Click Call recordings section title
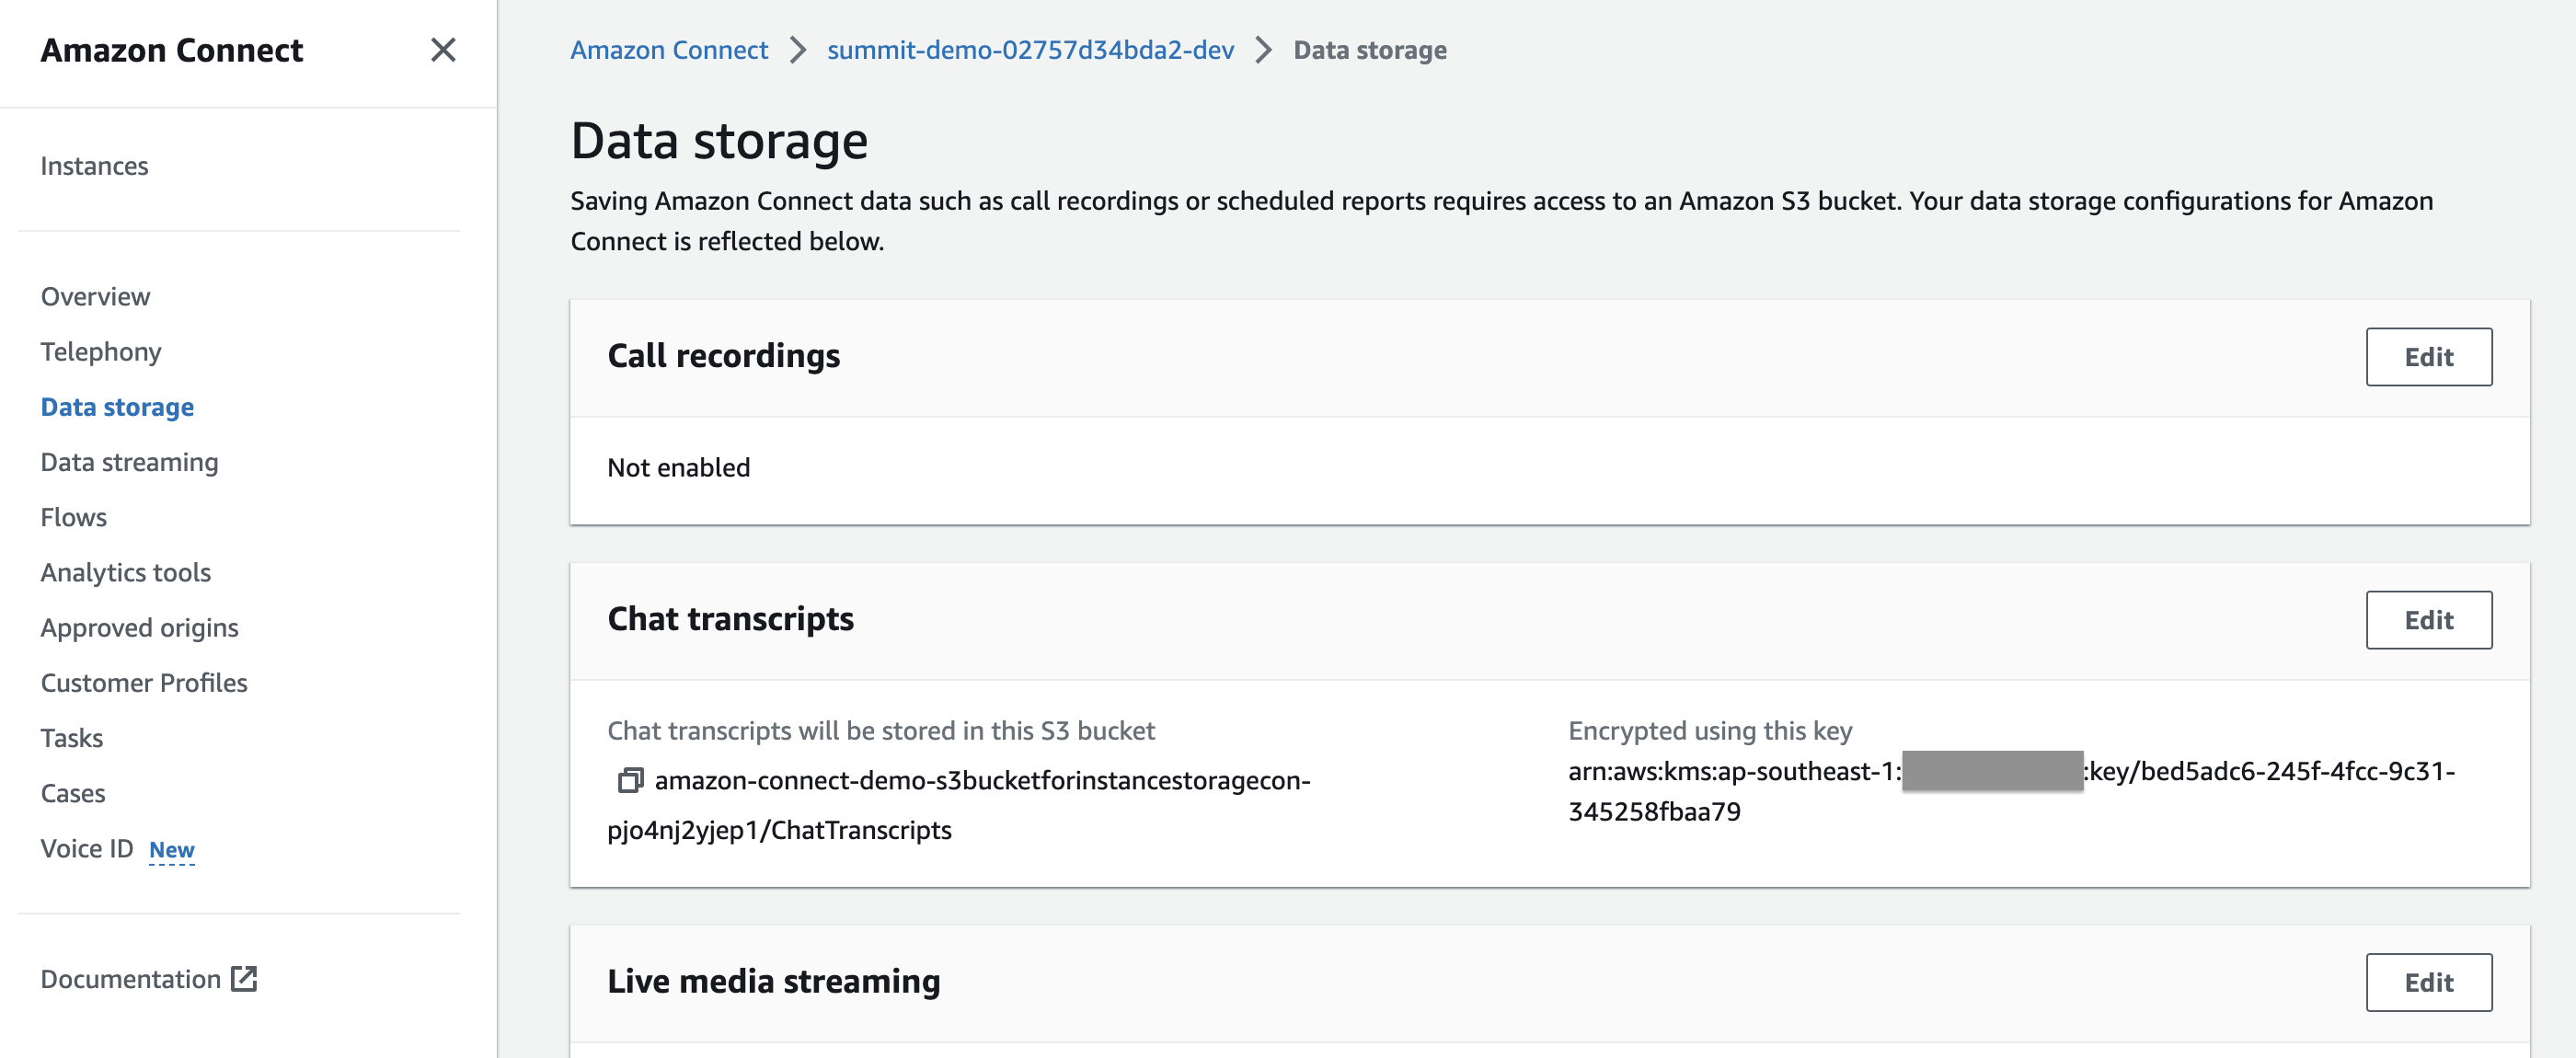Screen dimensions: 2576x1058 tap(724, 356)
